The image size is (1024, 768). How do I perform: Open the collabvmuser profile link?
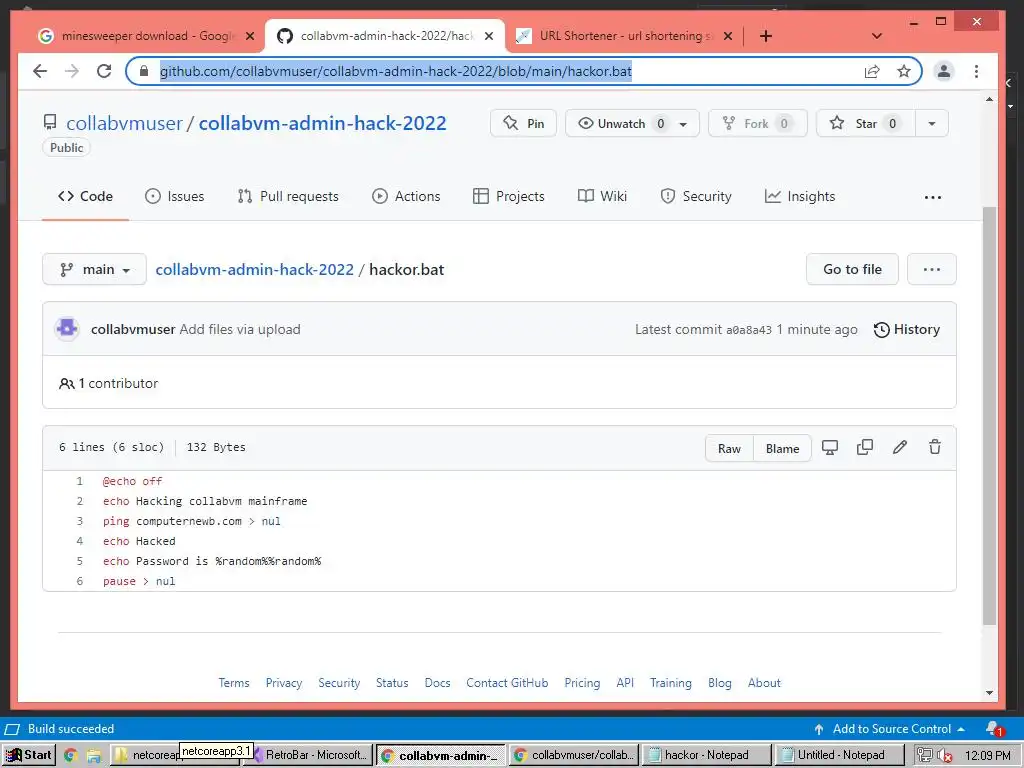pyautogui.click(x=124, y=123)
